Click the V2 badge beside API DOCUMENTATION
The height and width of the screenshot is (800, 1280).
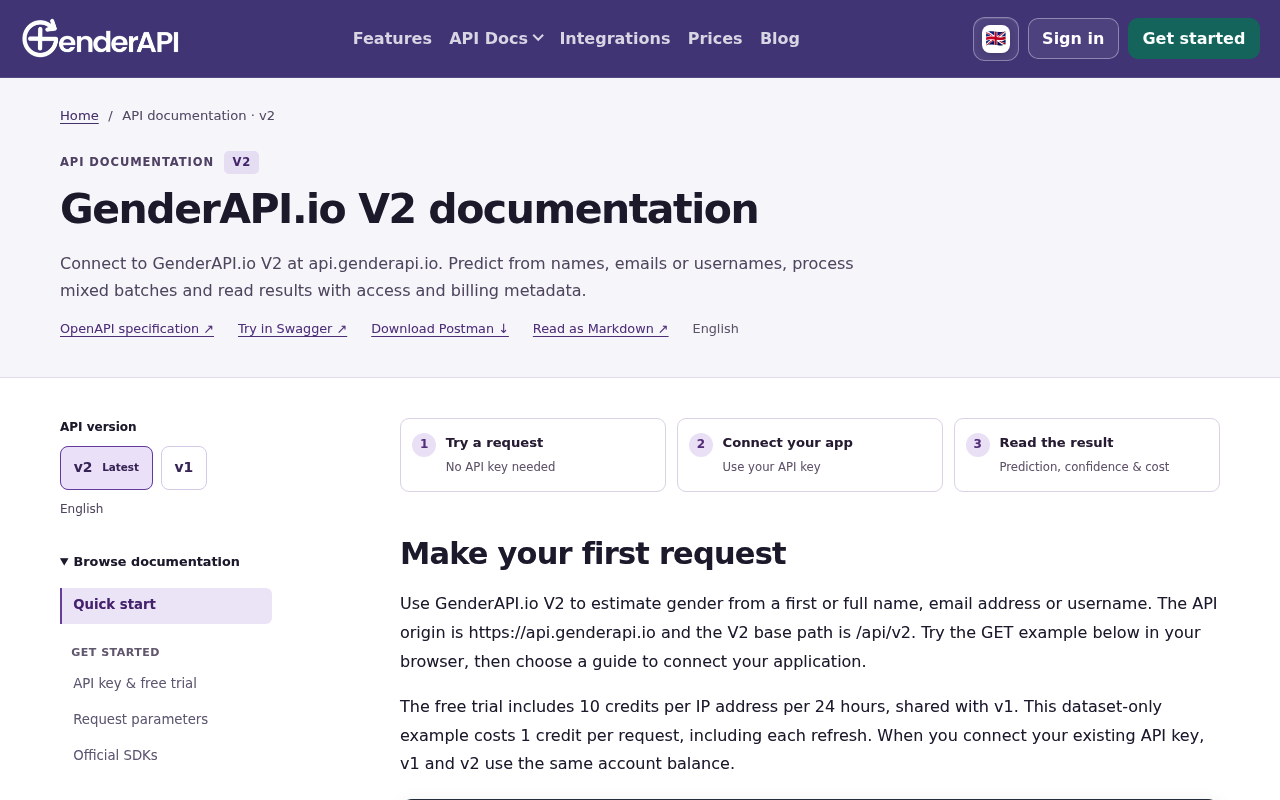click(x=241, y=162)
